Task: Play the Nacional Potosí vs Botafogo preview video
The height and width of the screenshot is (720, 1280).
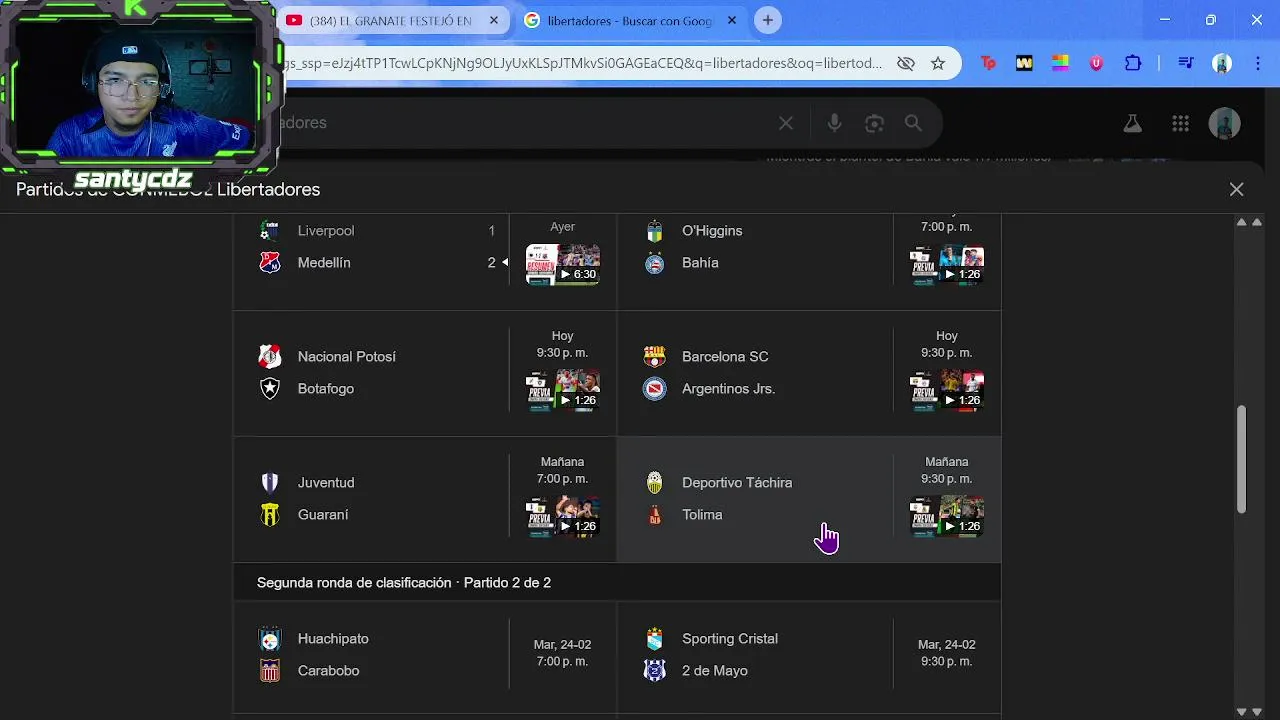Action: click(563, 391)
